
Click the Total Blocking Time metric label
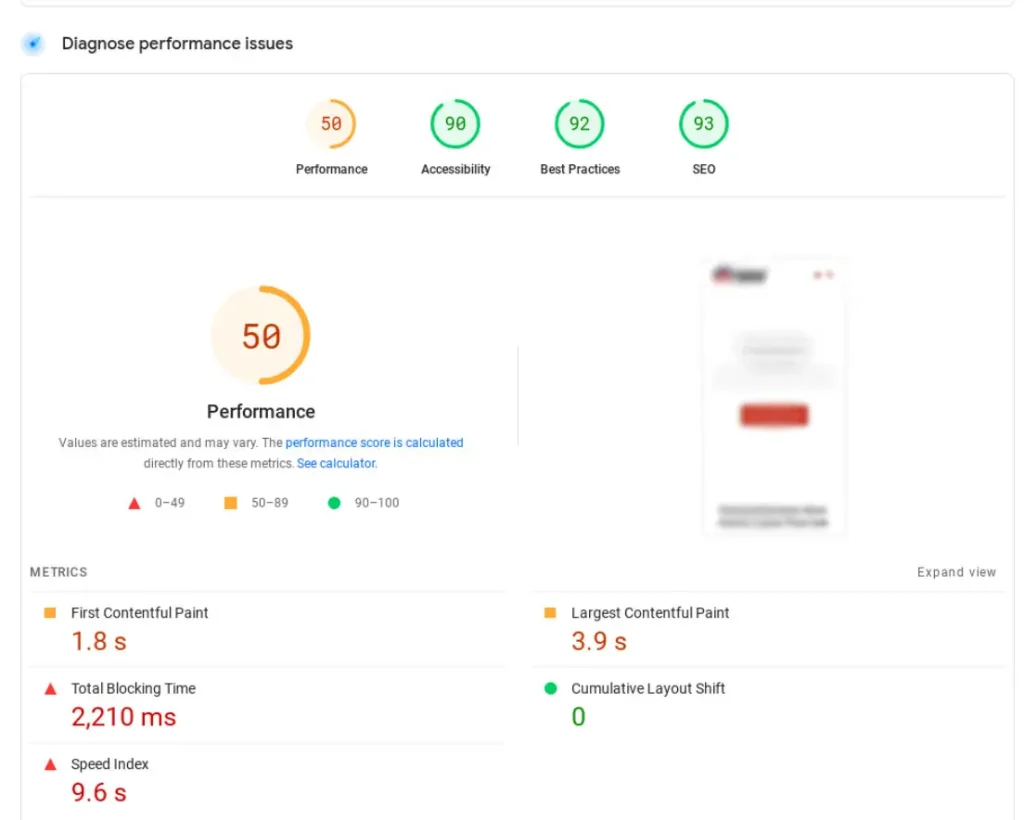coord(133,689)
